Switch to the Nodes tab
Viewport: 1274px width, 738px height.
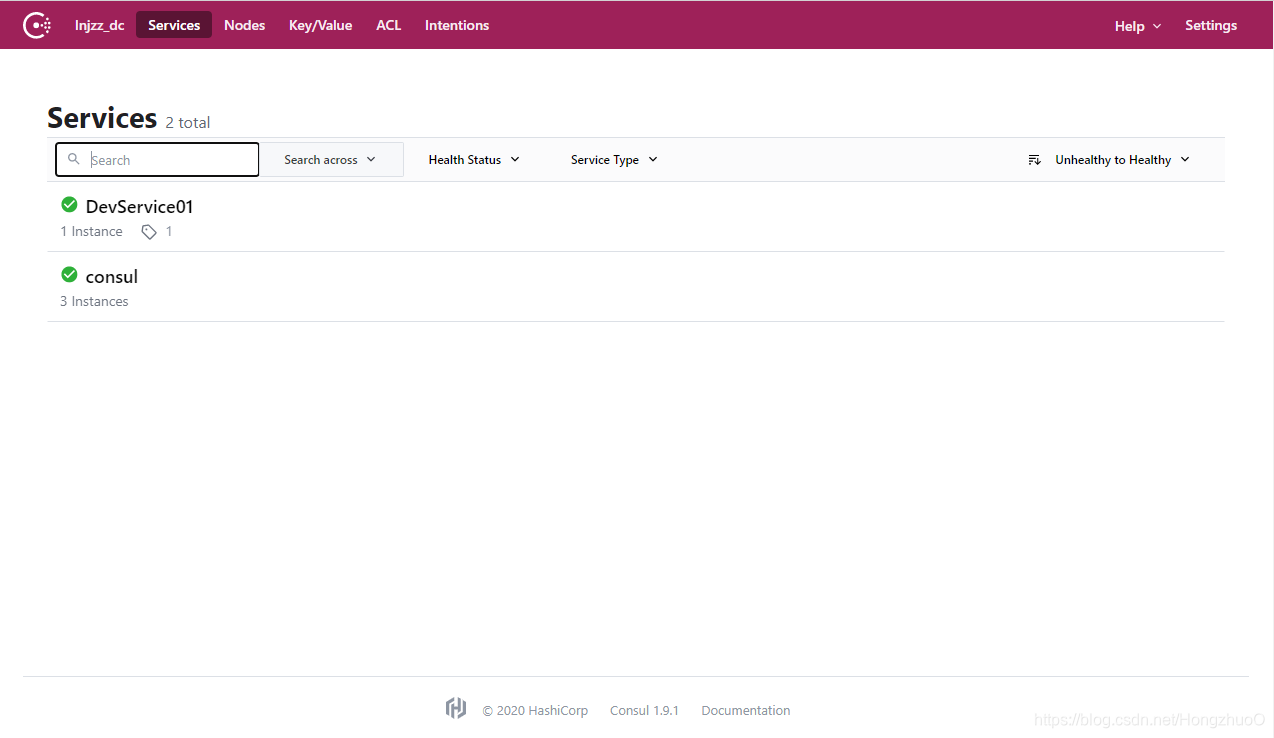(244, 25)
